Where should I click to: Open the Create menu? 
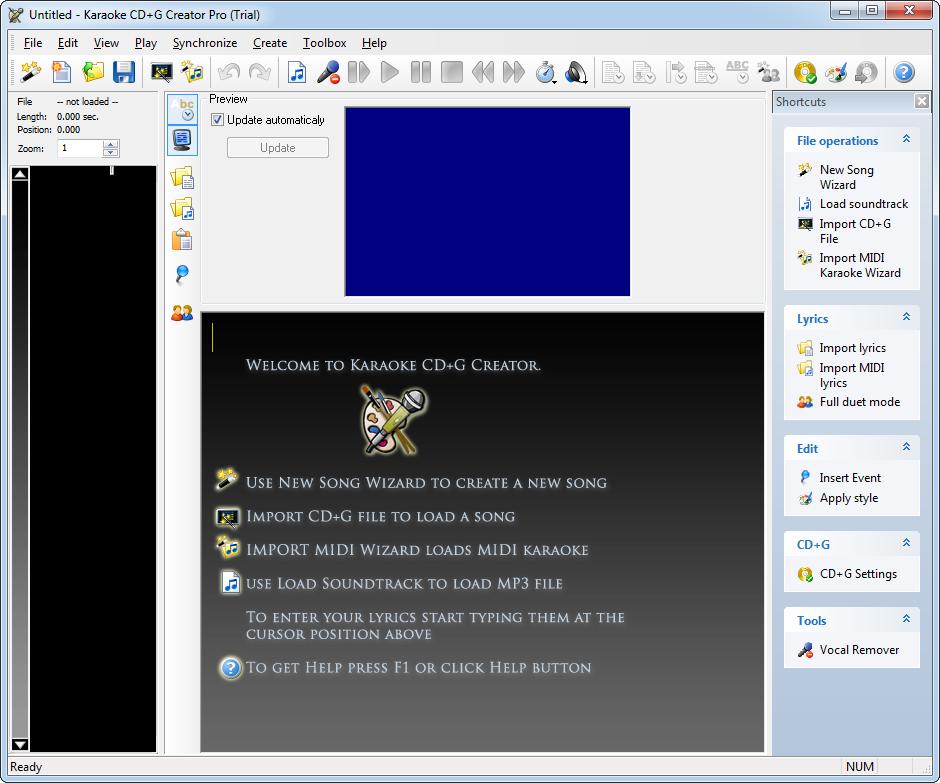pos(270,43)
